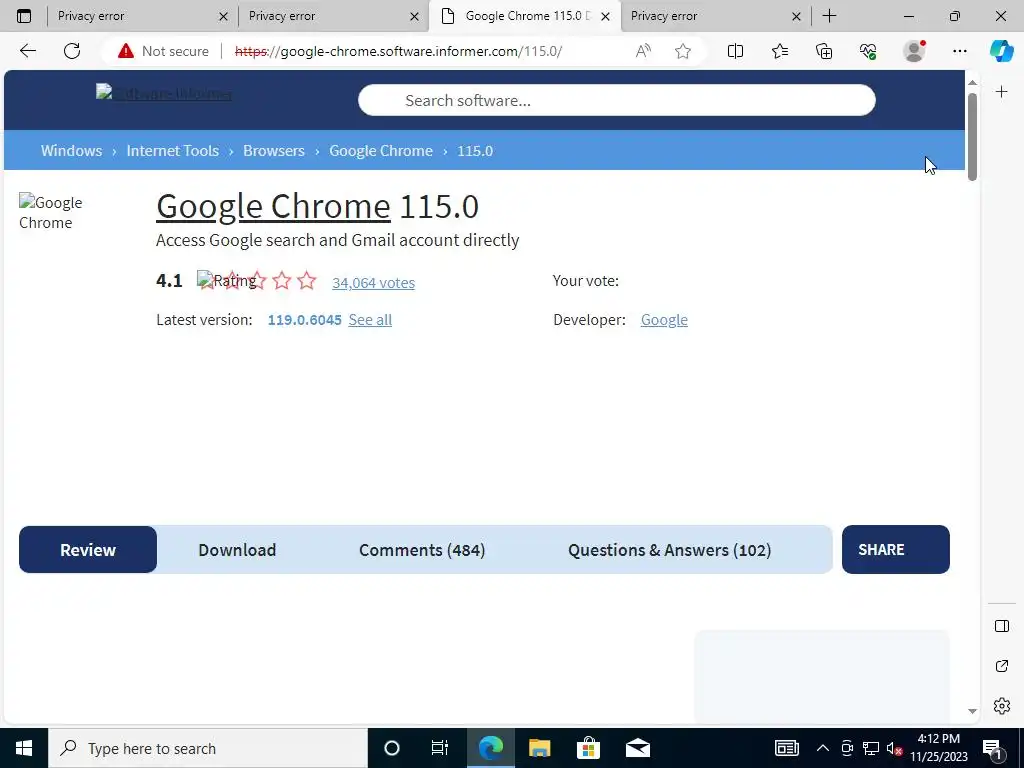
Task: Open Collections icon
Action: point(824,51)
